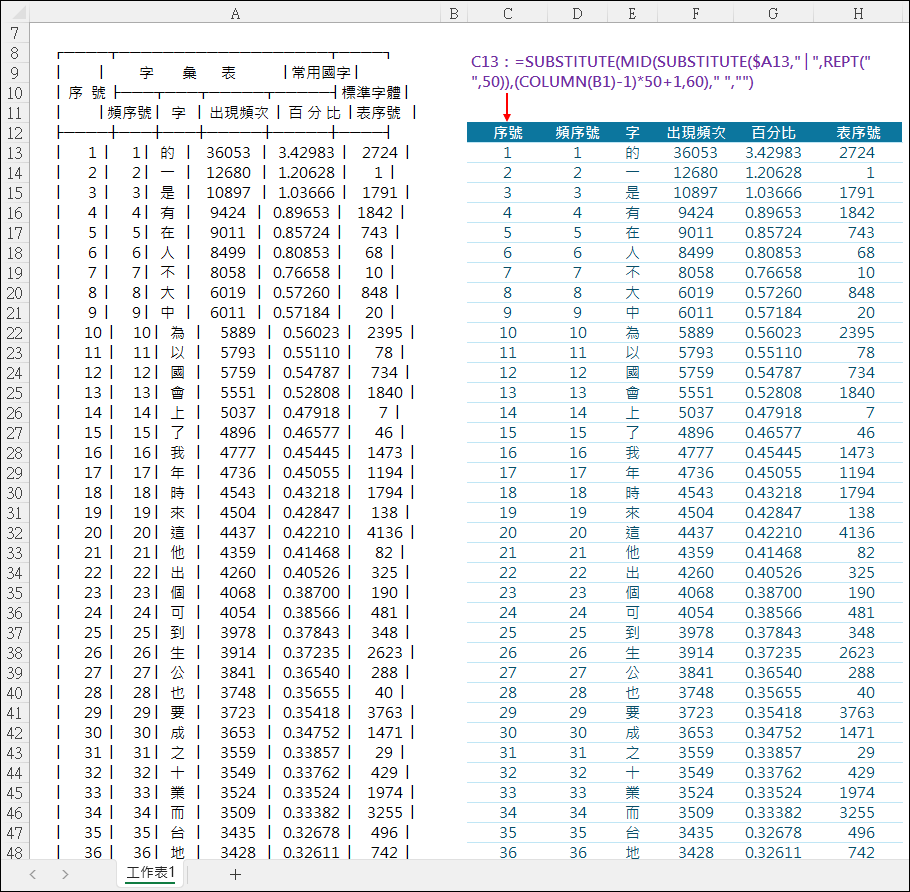The width and height of the screenshot is (910, 892).
Task: Select the cell with 0.38700 in column G
Action: pyautogui.click(x=773, y=593)
